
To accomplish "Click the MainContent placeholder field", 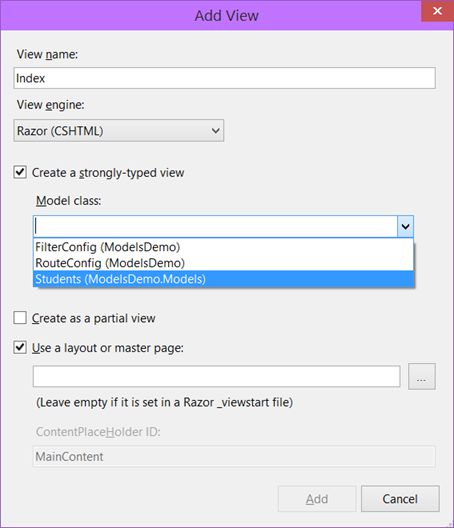I will [234, 456].
